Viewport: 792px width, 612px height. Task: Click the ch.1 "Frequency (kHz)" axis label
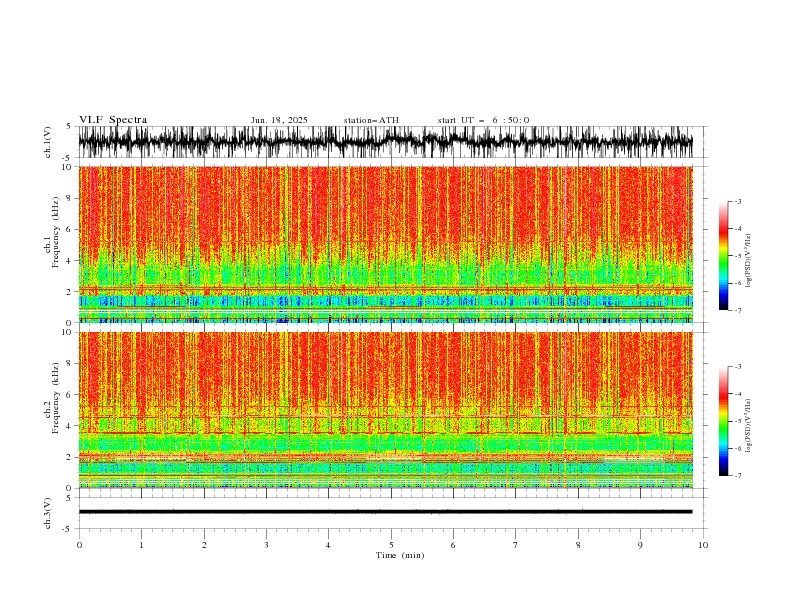[56, 233]
